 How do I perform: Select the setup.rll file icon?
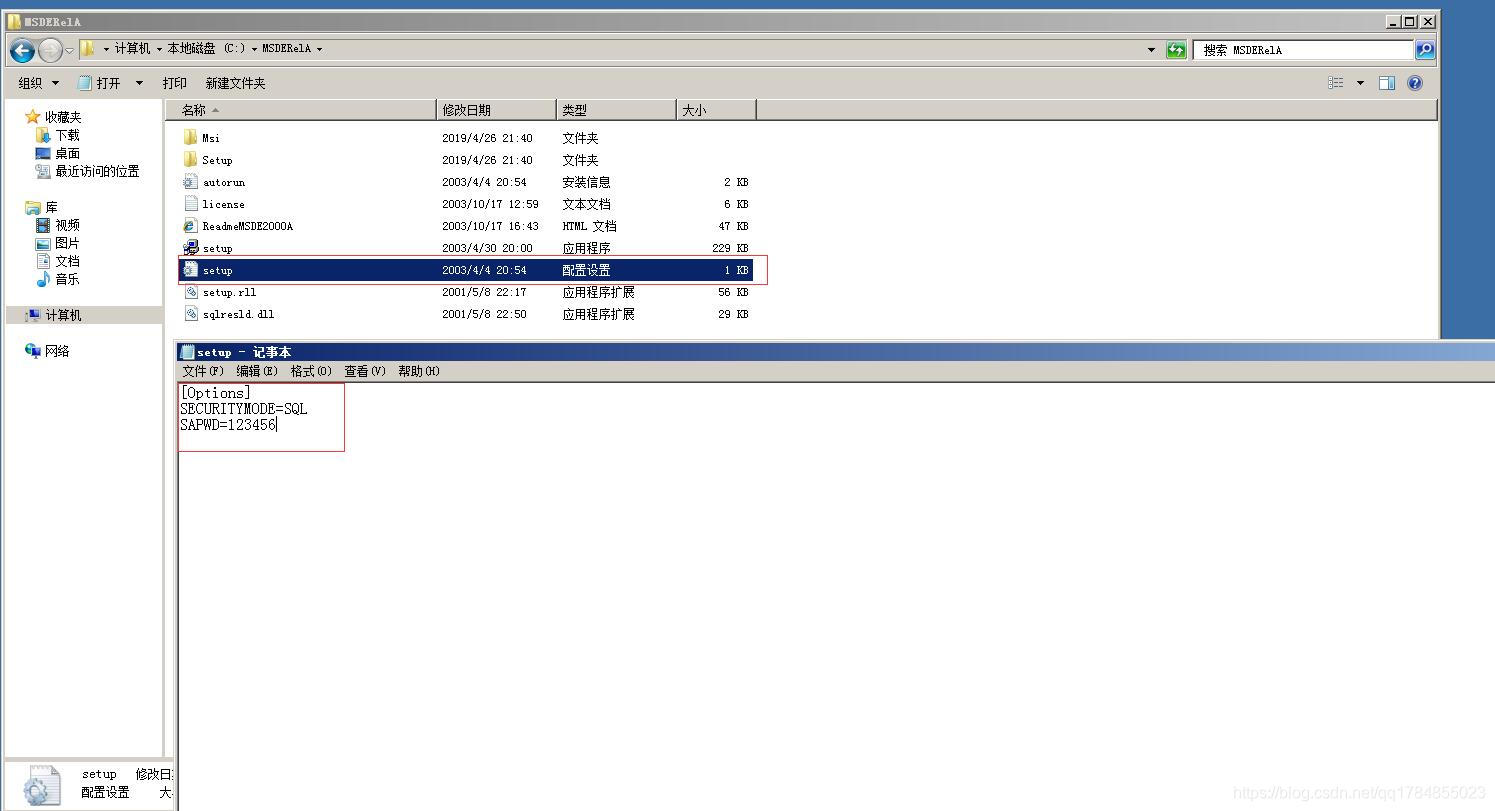click(190, 292)
